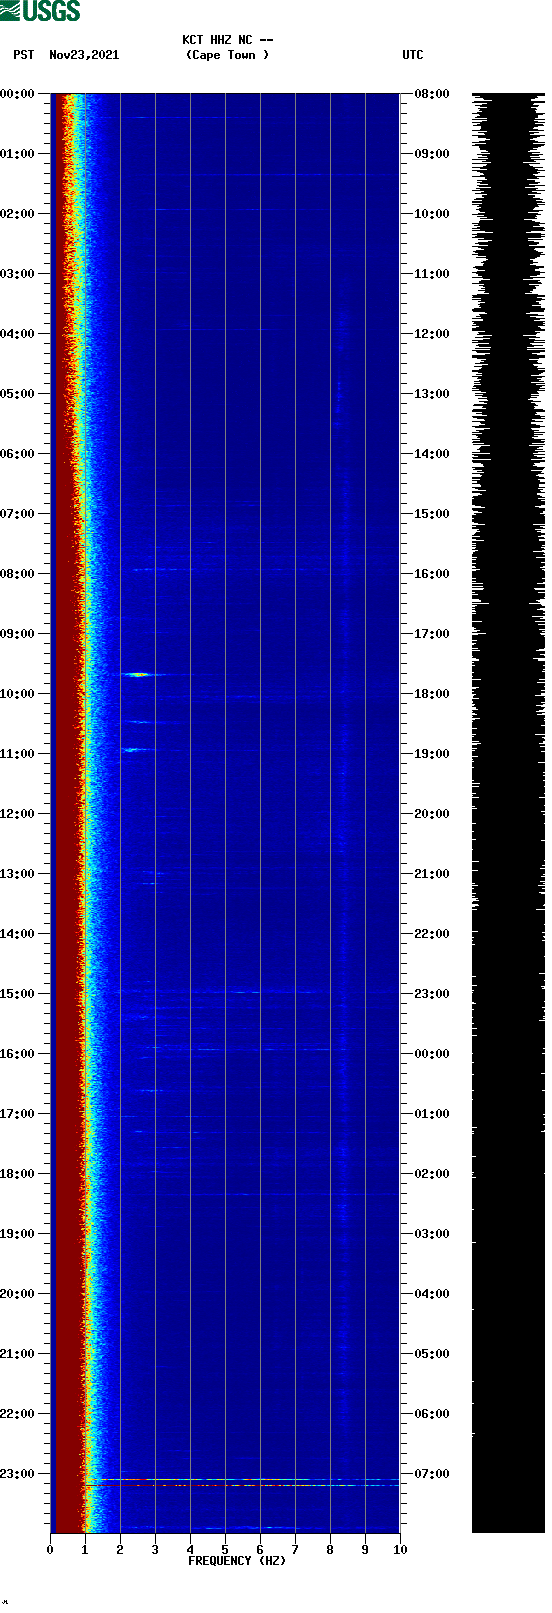The height and width of the screenshot is (1613, 552).
Task: Click the 01:00 PST time label
Action: coord(18,154)
